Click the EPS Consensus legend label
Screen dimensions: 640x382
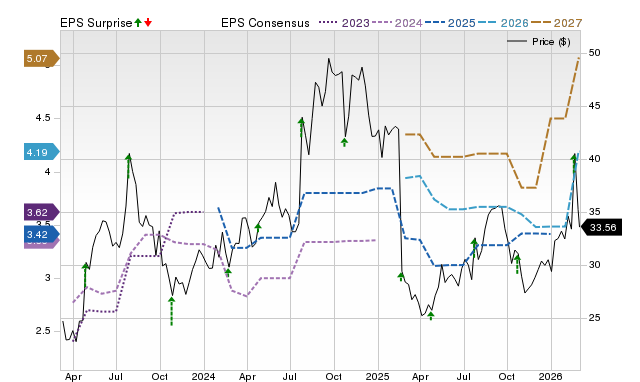pos(265,23)
